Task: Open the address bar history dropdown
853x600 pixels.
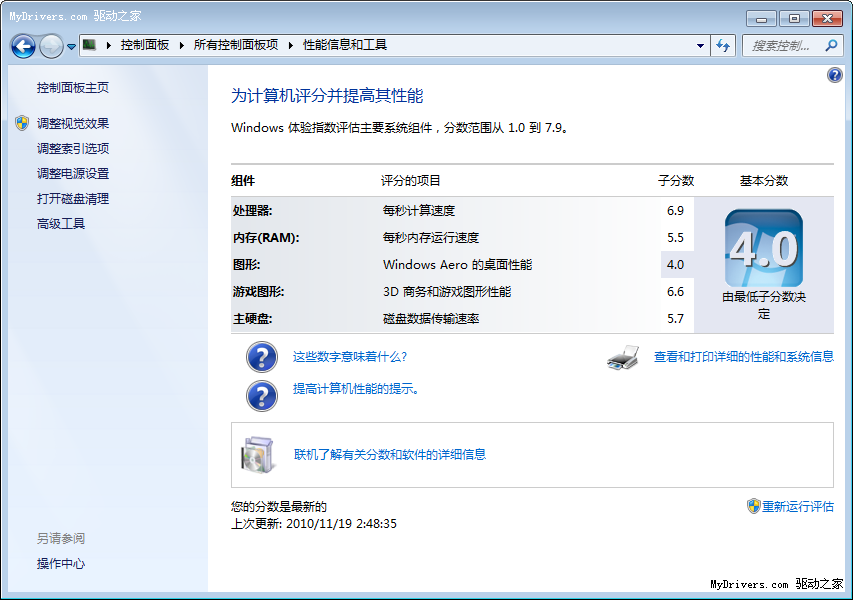Action: pos(700,46)
